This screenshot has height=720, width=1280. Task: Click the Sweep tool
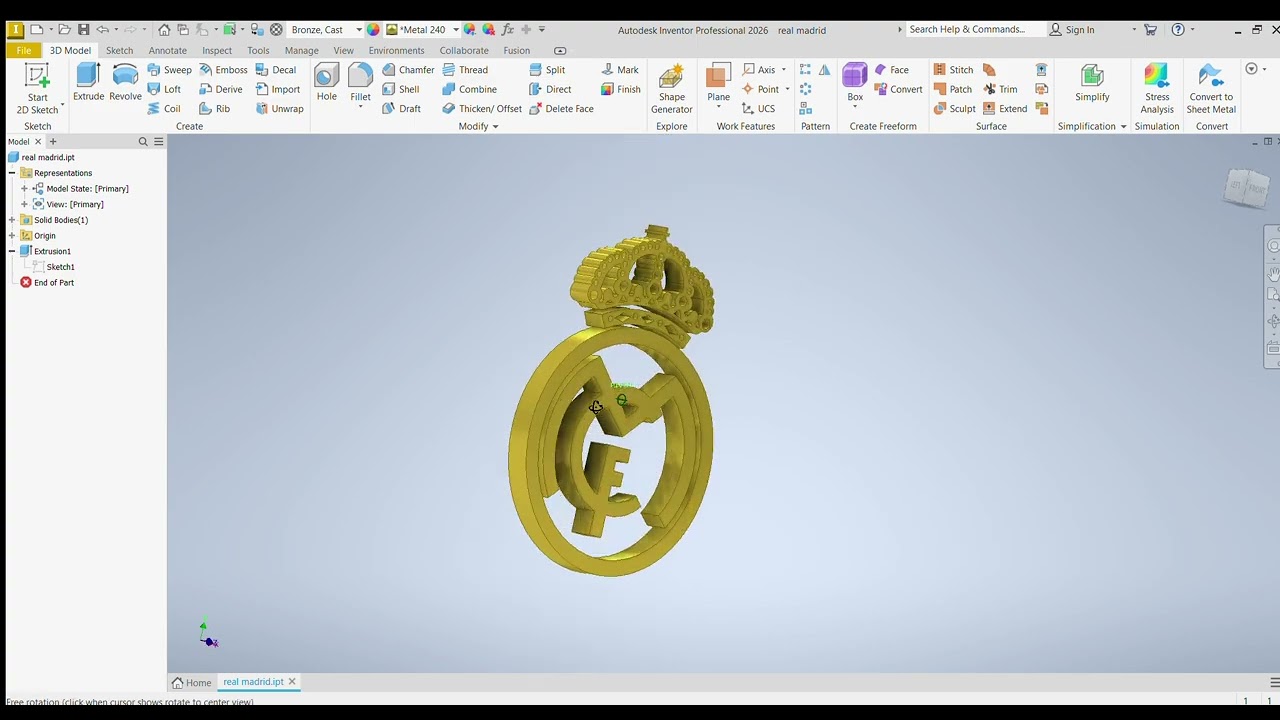[x=169, y=70]
